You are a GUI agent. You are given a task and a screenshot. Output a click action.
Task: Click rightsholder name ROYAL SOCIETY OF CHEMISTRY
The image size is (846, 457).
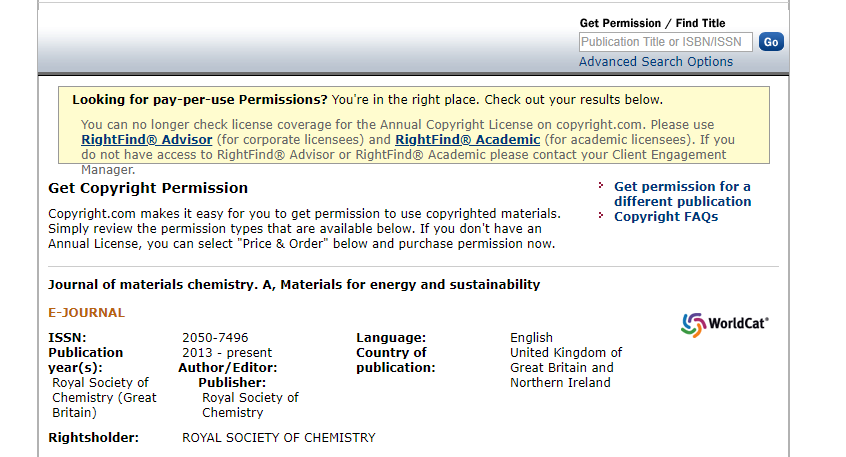tap(278, 438)
